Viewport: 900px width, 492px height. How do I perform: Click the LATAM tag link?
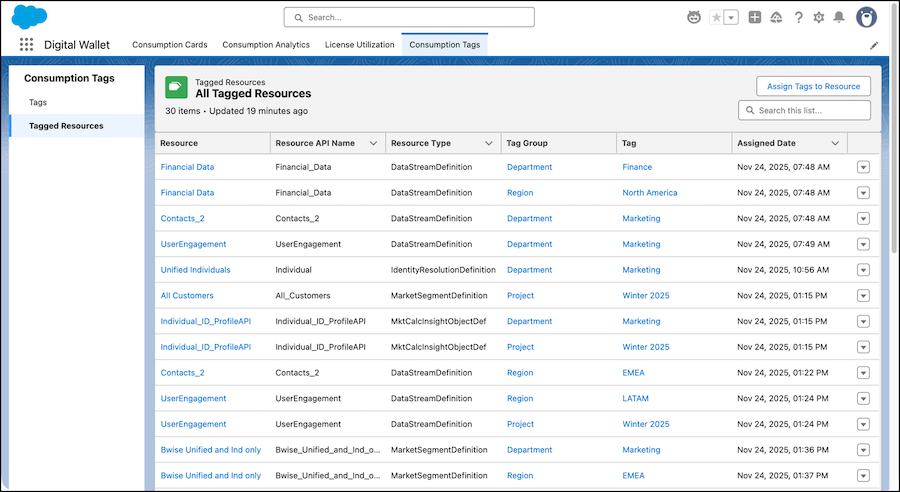[635, 398]
